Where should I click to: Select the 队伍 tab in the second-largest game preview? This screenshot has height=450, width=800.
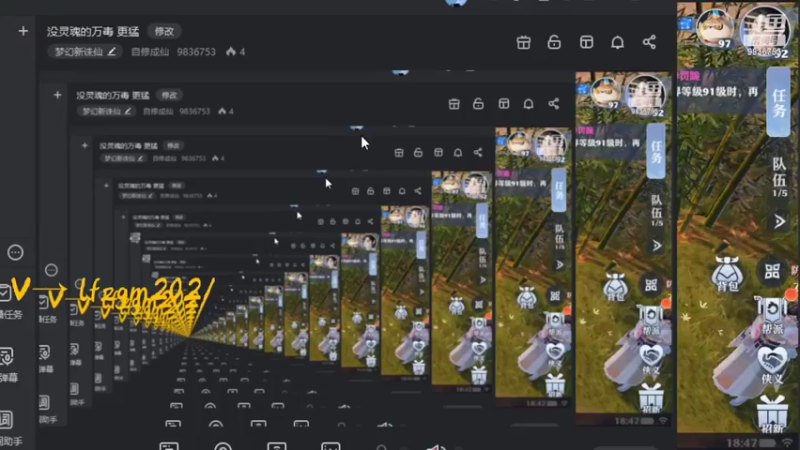point(657,209)
